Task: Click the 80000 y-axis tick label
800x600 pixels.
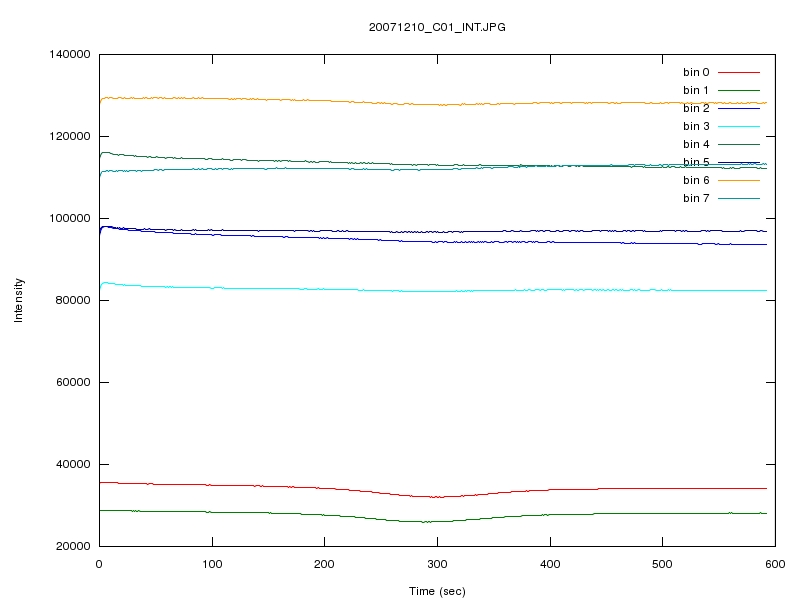Action: click(x=72, y=300)
